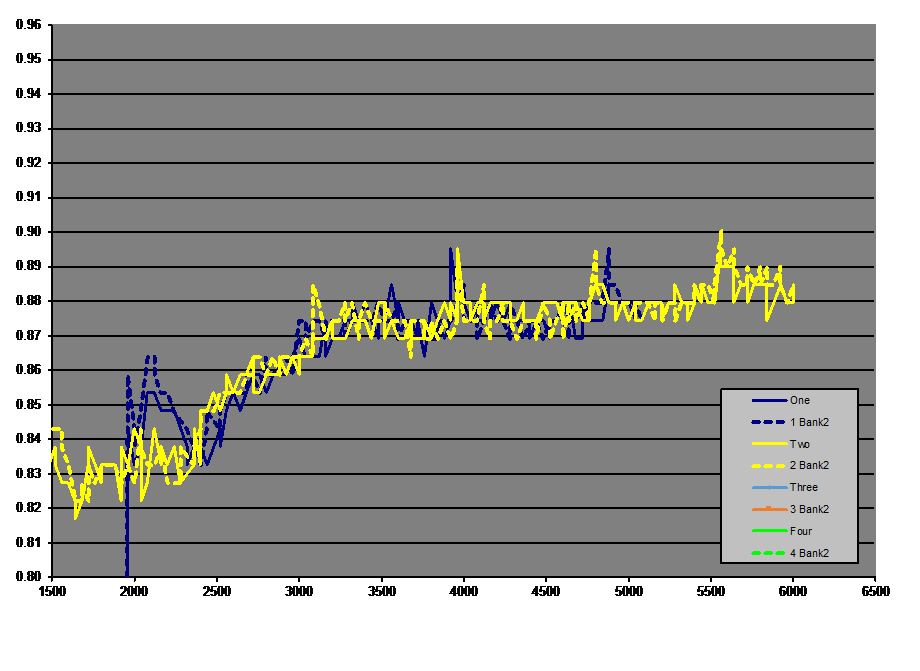This screenshot has width=920, height=671.
Task: Select dashed yellow legend key for 2 Bank2
Action: tap(768, 466)
